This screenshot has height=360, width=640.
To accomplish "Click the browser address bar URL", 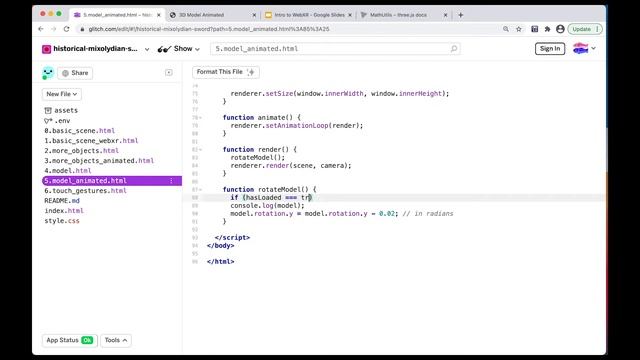I will coord(209,29).
